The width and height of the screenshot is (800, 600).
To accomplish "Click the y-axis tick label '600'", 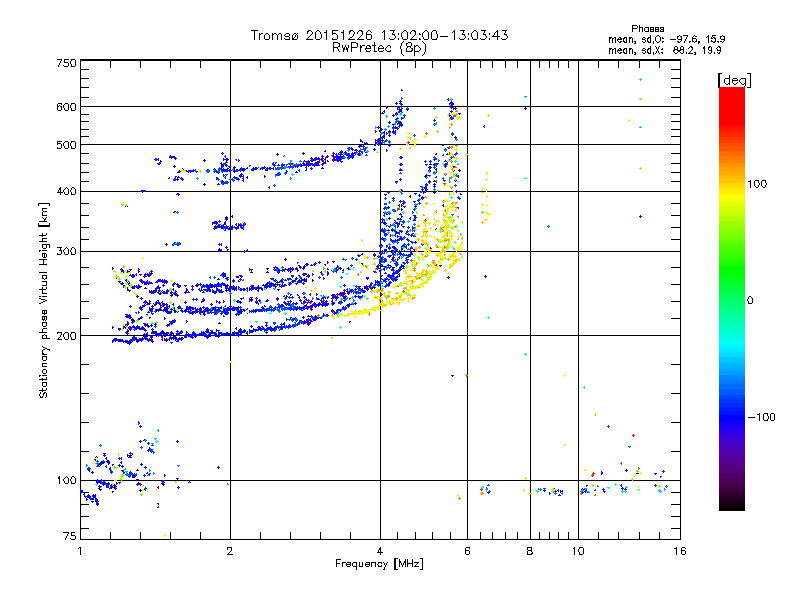I will coord(66,107).
